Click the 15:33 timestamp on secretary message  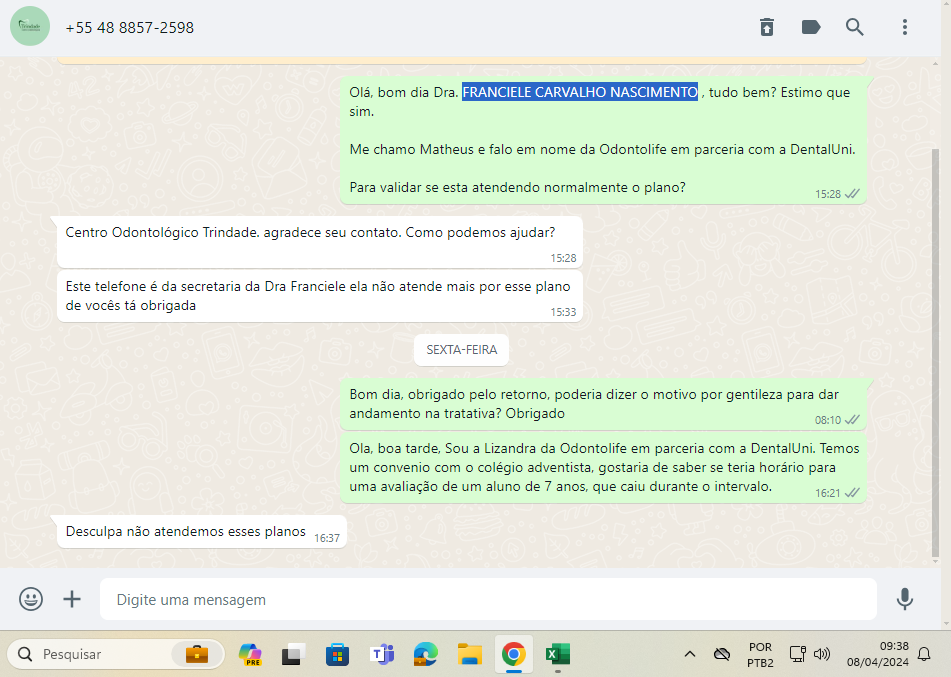click(563, 312)
